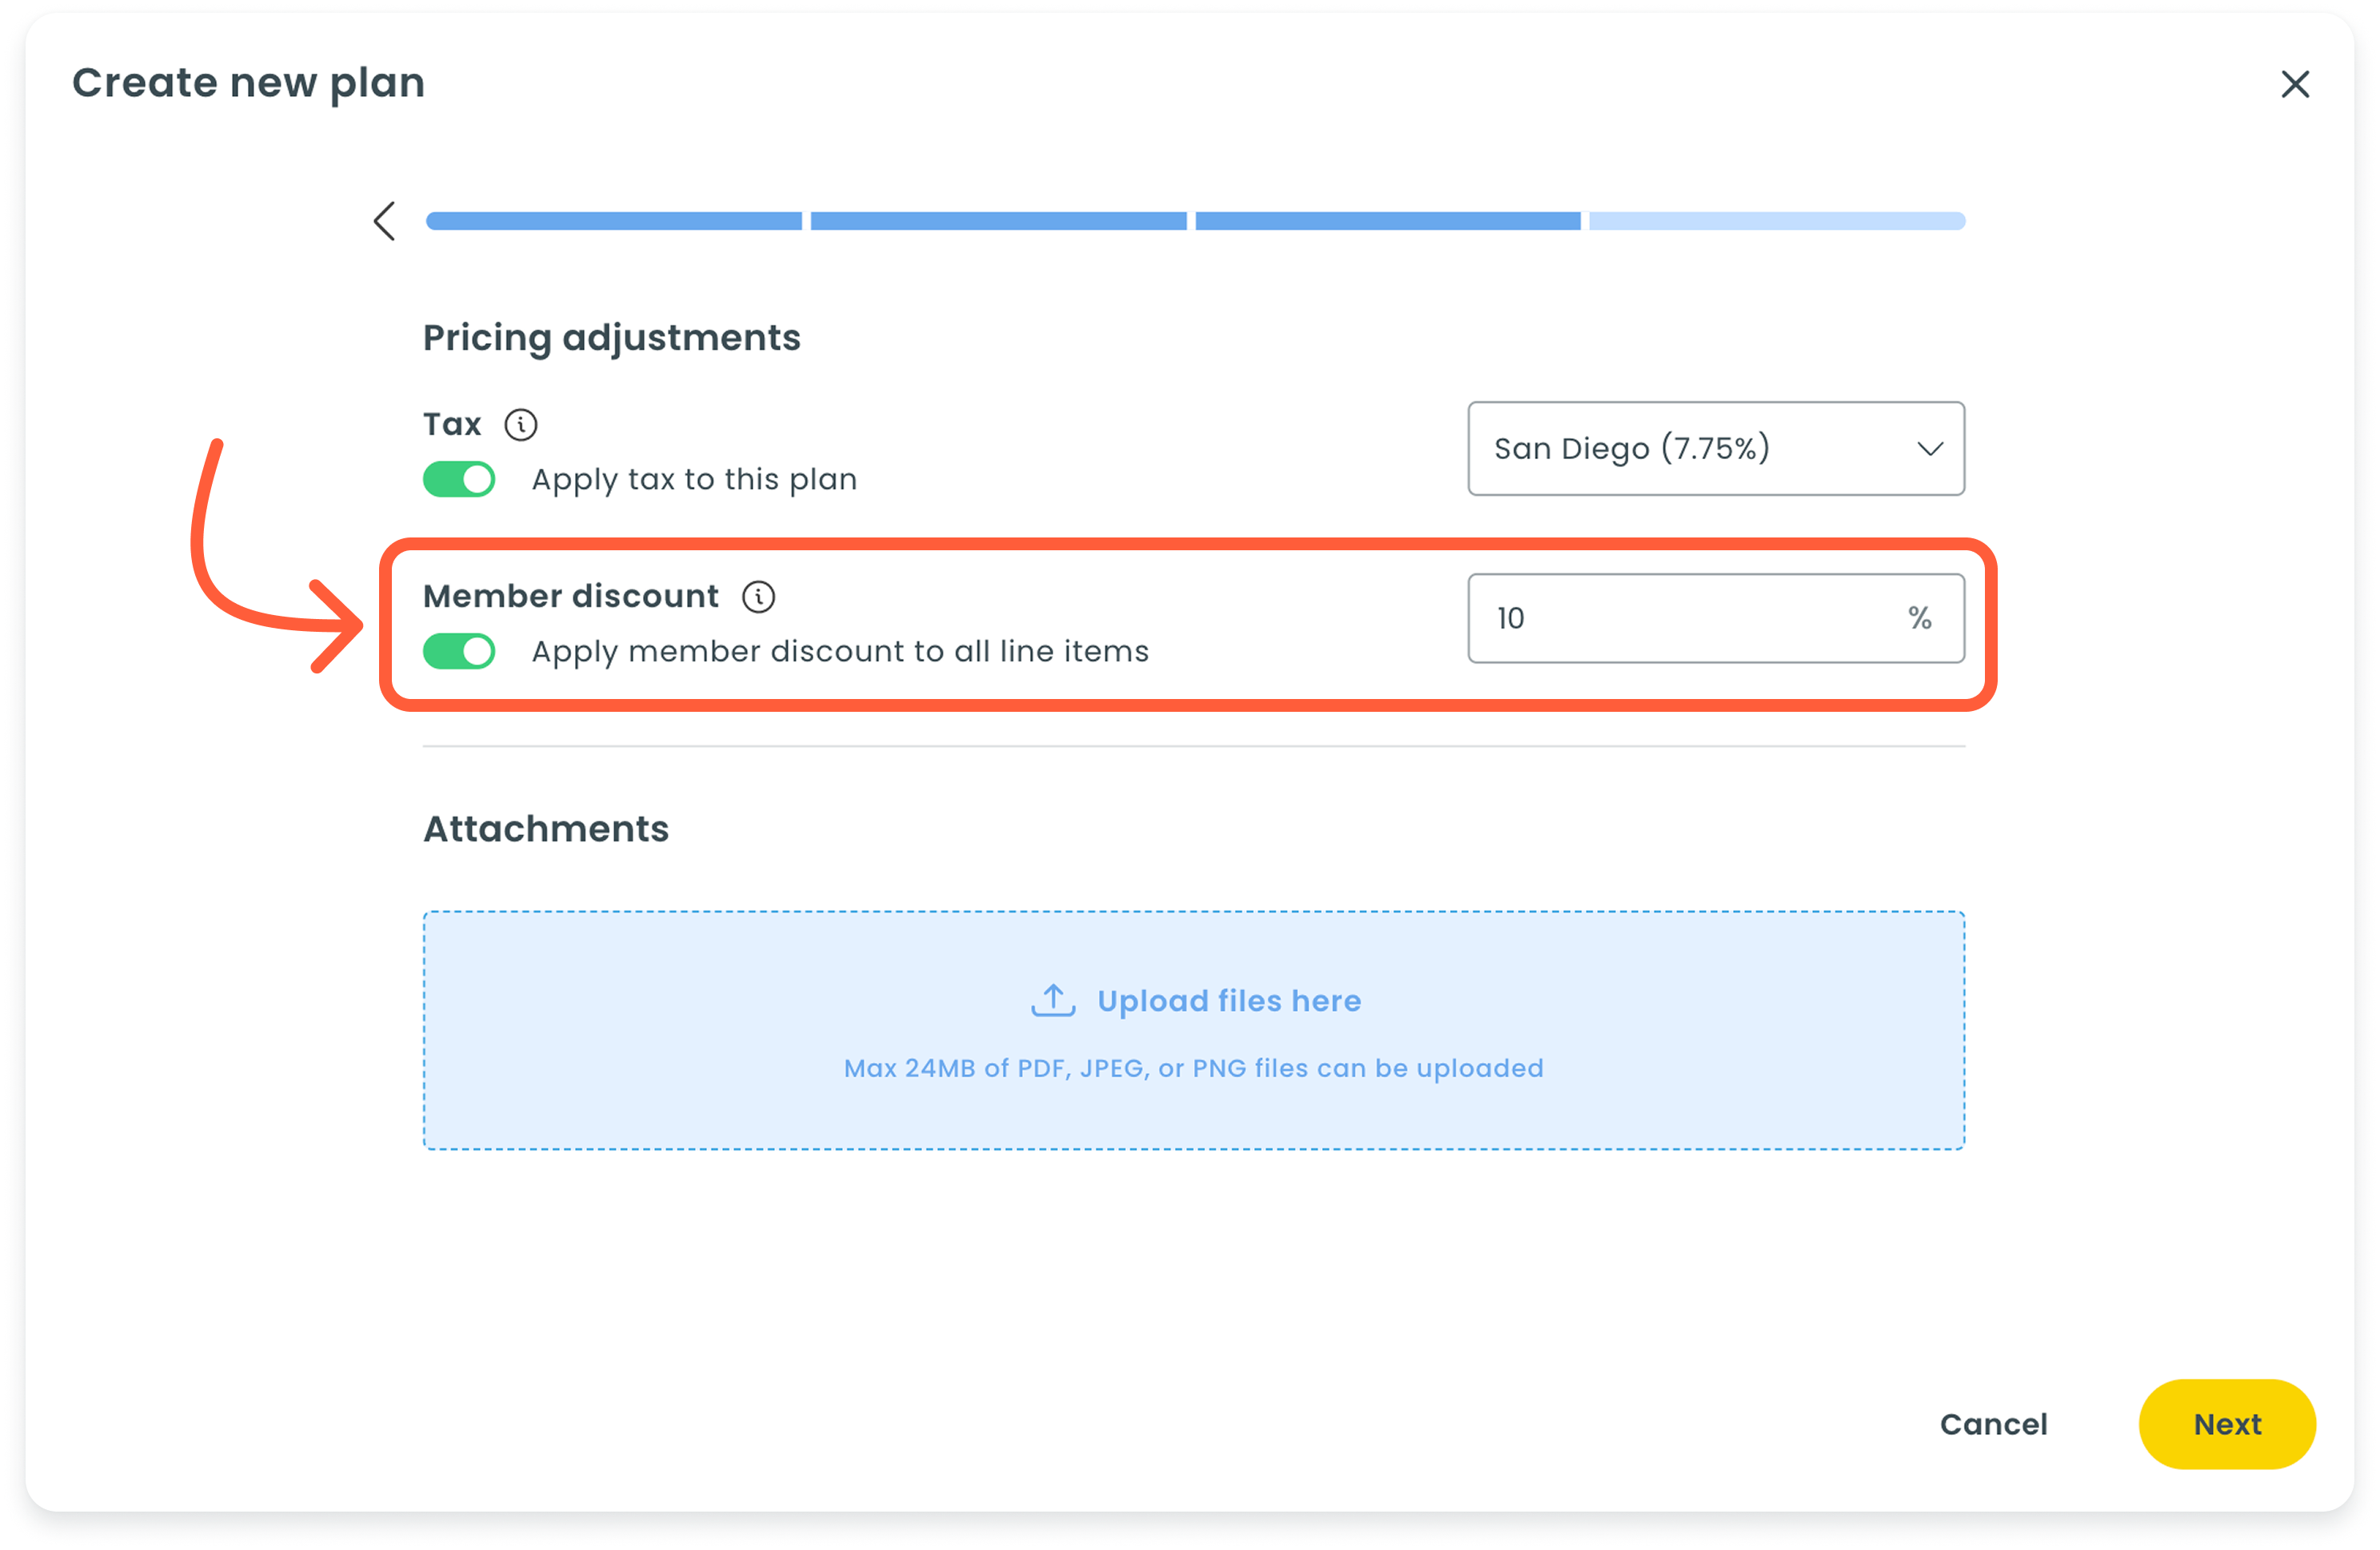Viewport: 2380px width, 1550px height.
Task: Click the third progress step segment
Action: point(1388,221)
